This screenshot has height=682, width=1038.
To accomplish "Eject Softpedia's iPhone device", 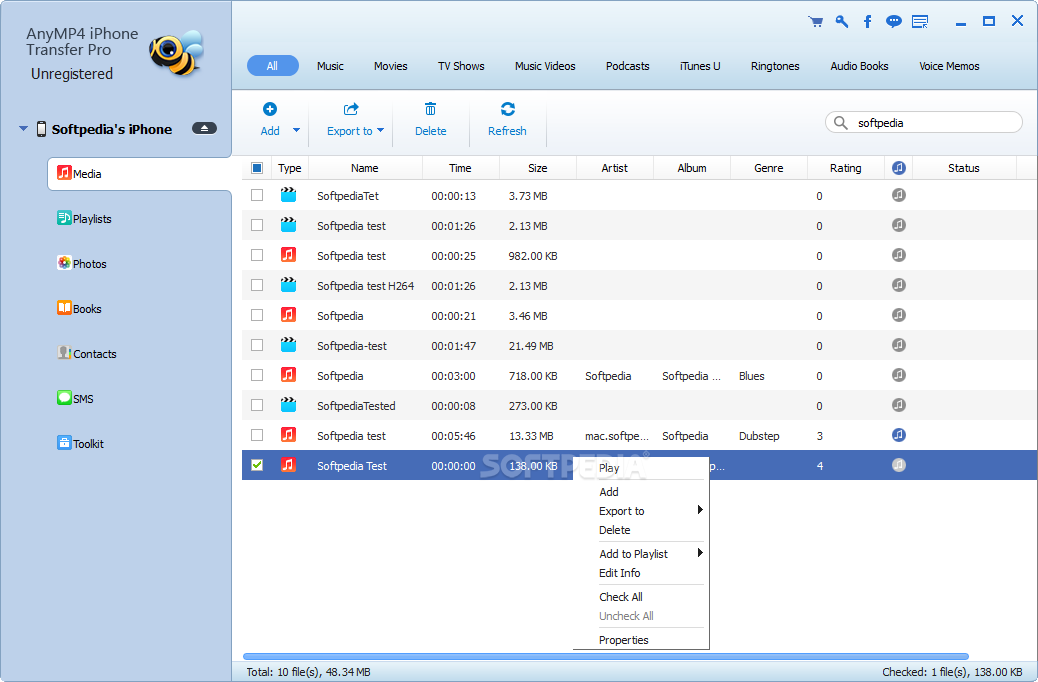I will pyautogui.click(x=204, y=128).
